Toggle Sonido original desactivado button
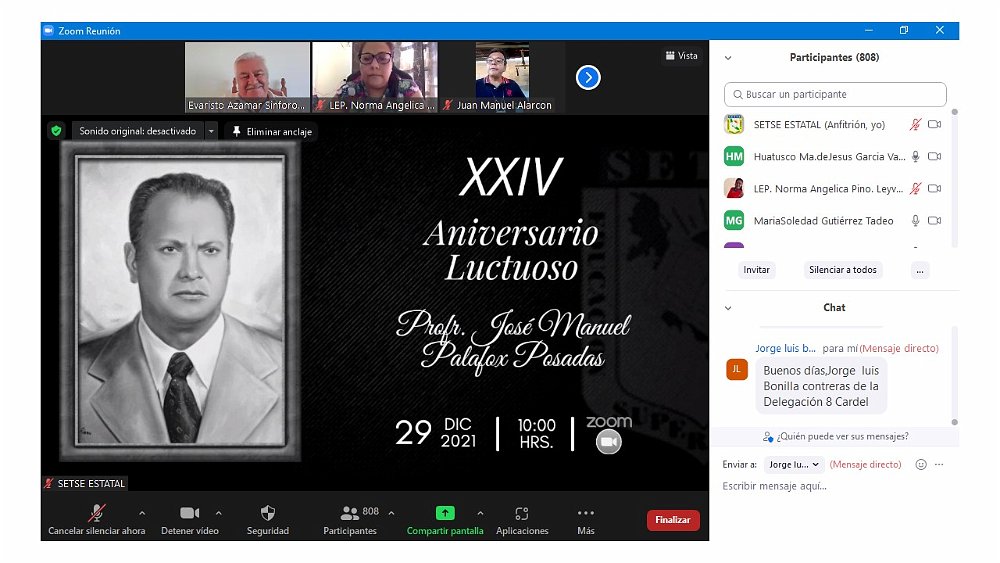 coord(137,131)
